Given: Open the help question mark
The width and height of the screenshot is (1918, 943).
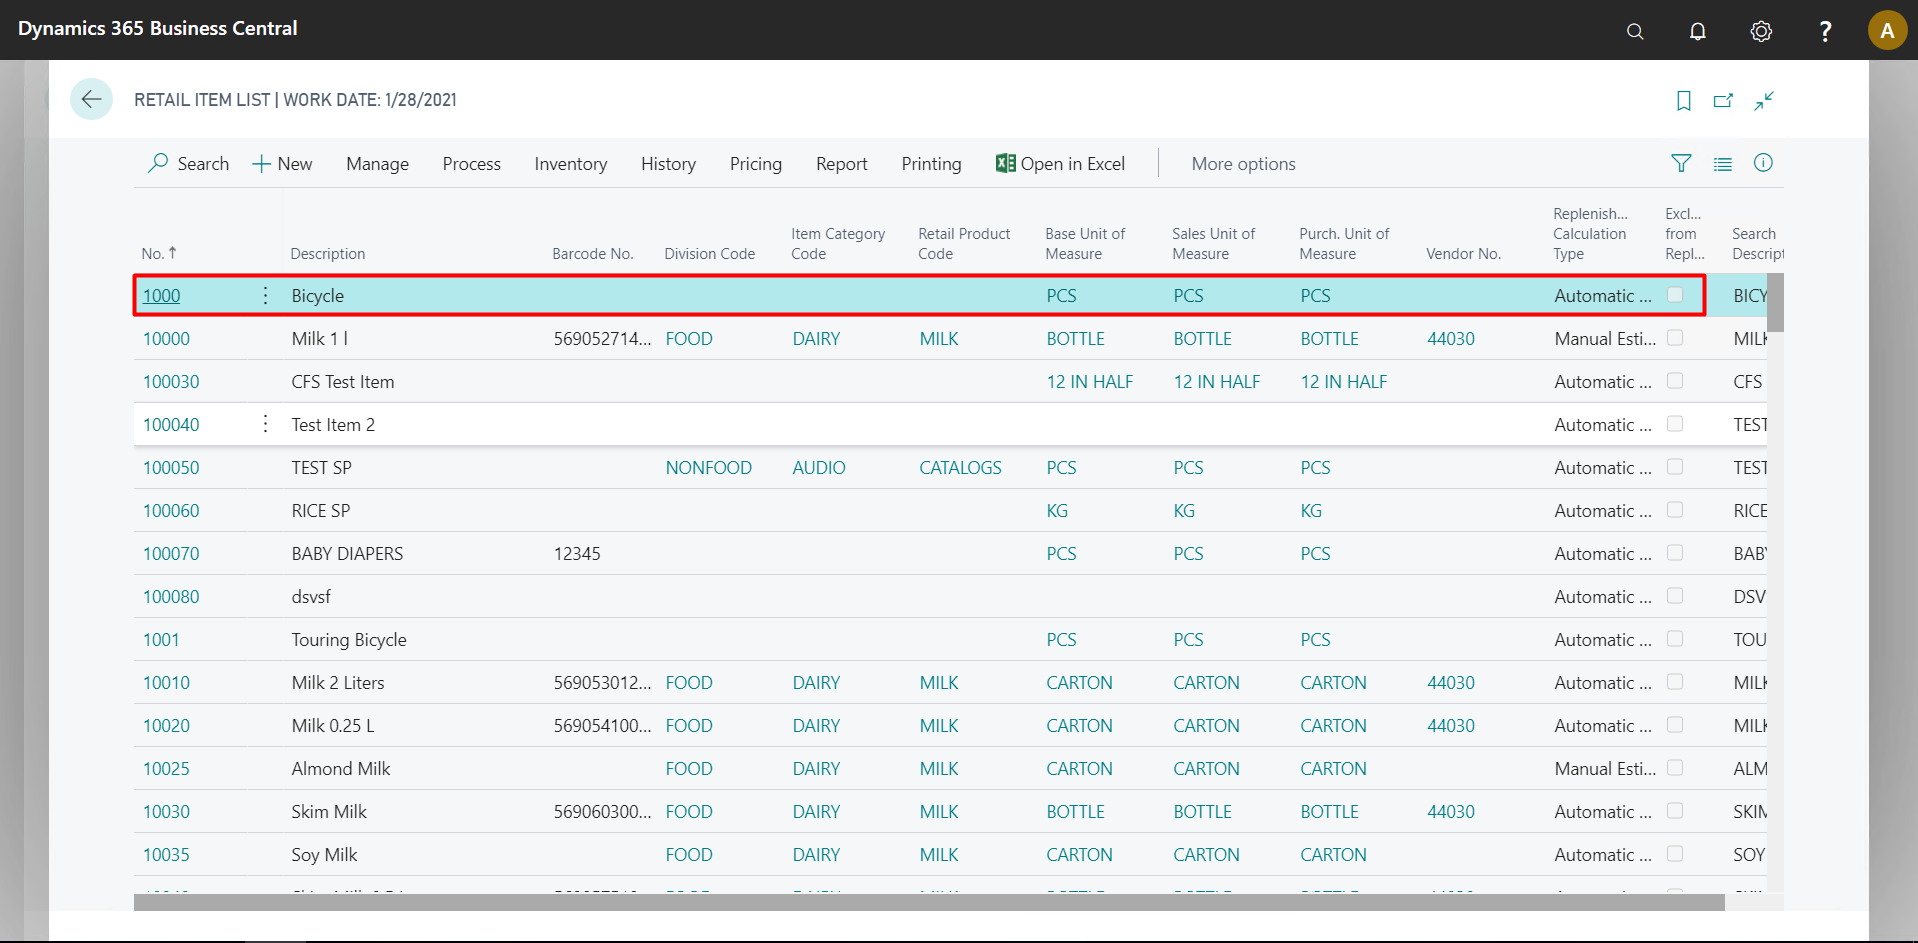Looking at the screenshot, I should click(x=1825, y=31).
